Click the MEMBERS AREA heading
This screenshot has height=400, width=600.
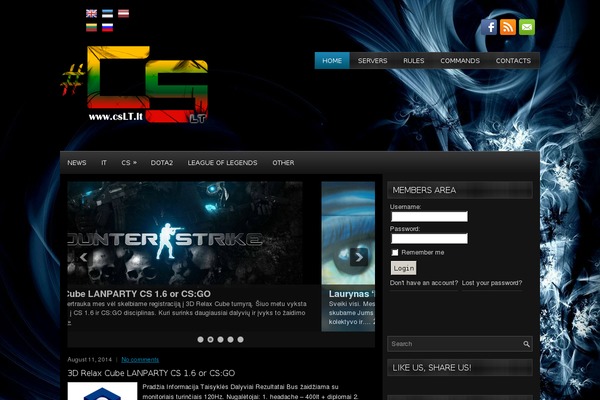424,190
